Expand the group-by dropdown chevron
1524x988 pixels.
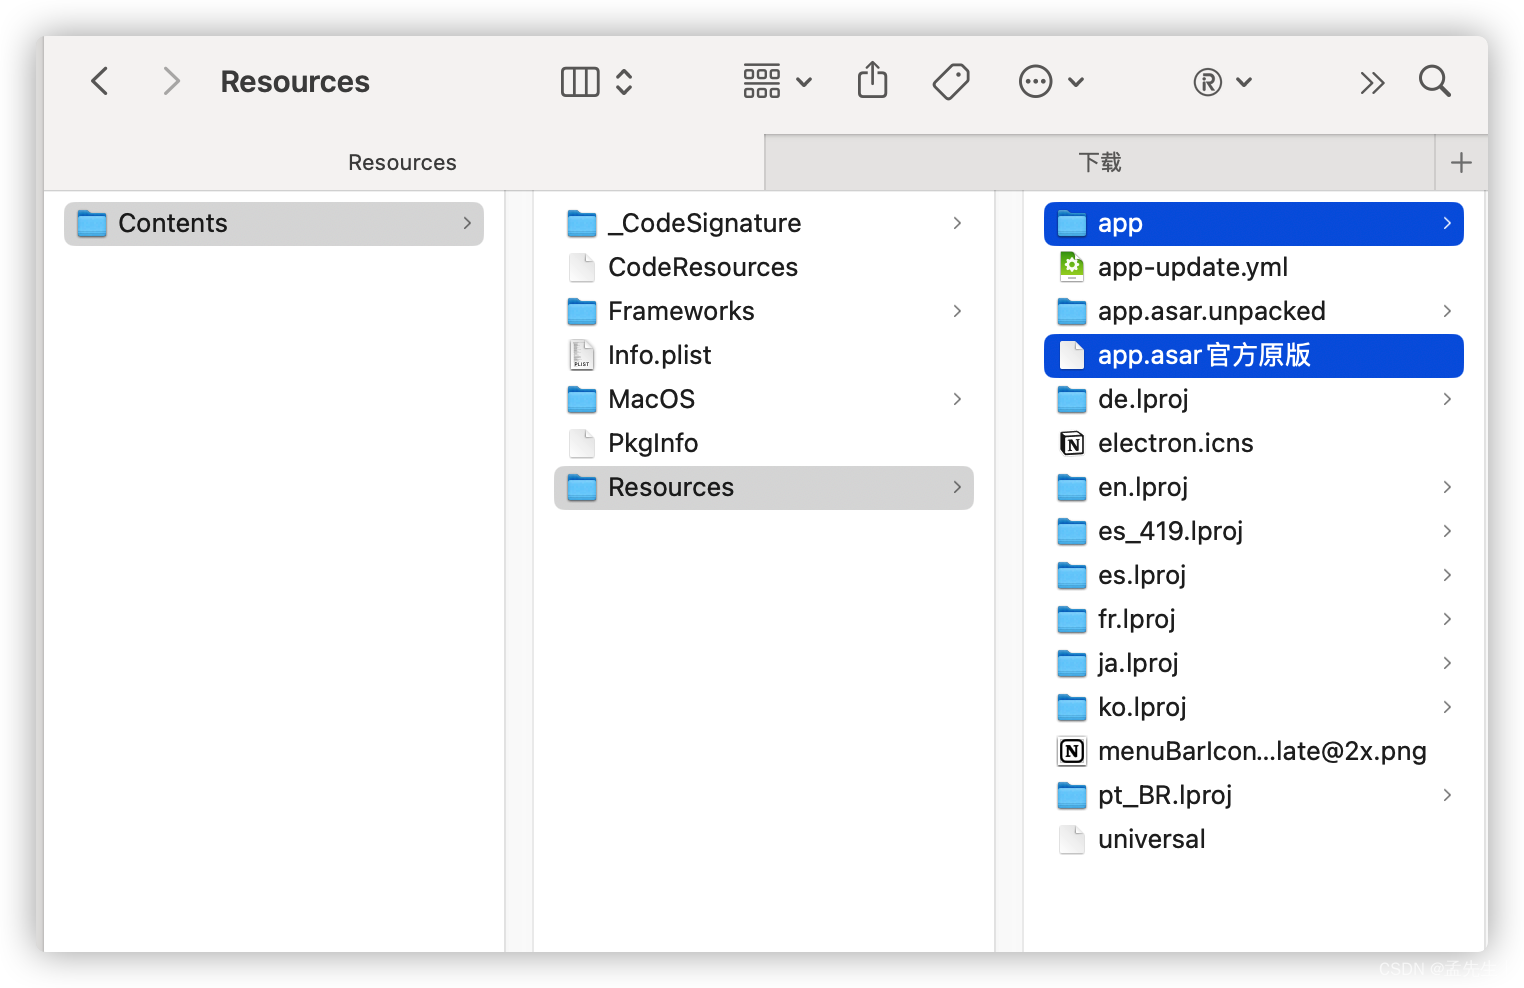click(804, 82)
